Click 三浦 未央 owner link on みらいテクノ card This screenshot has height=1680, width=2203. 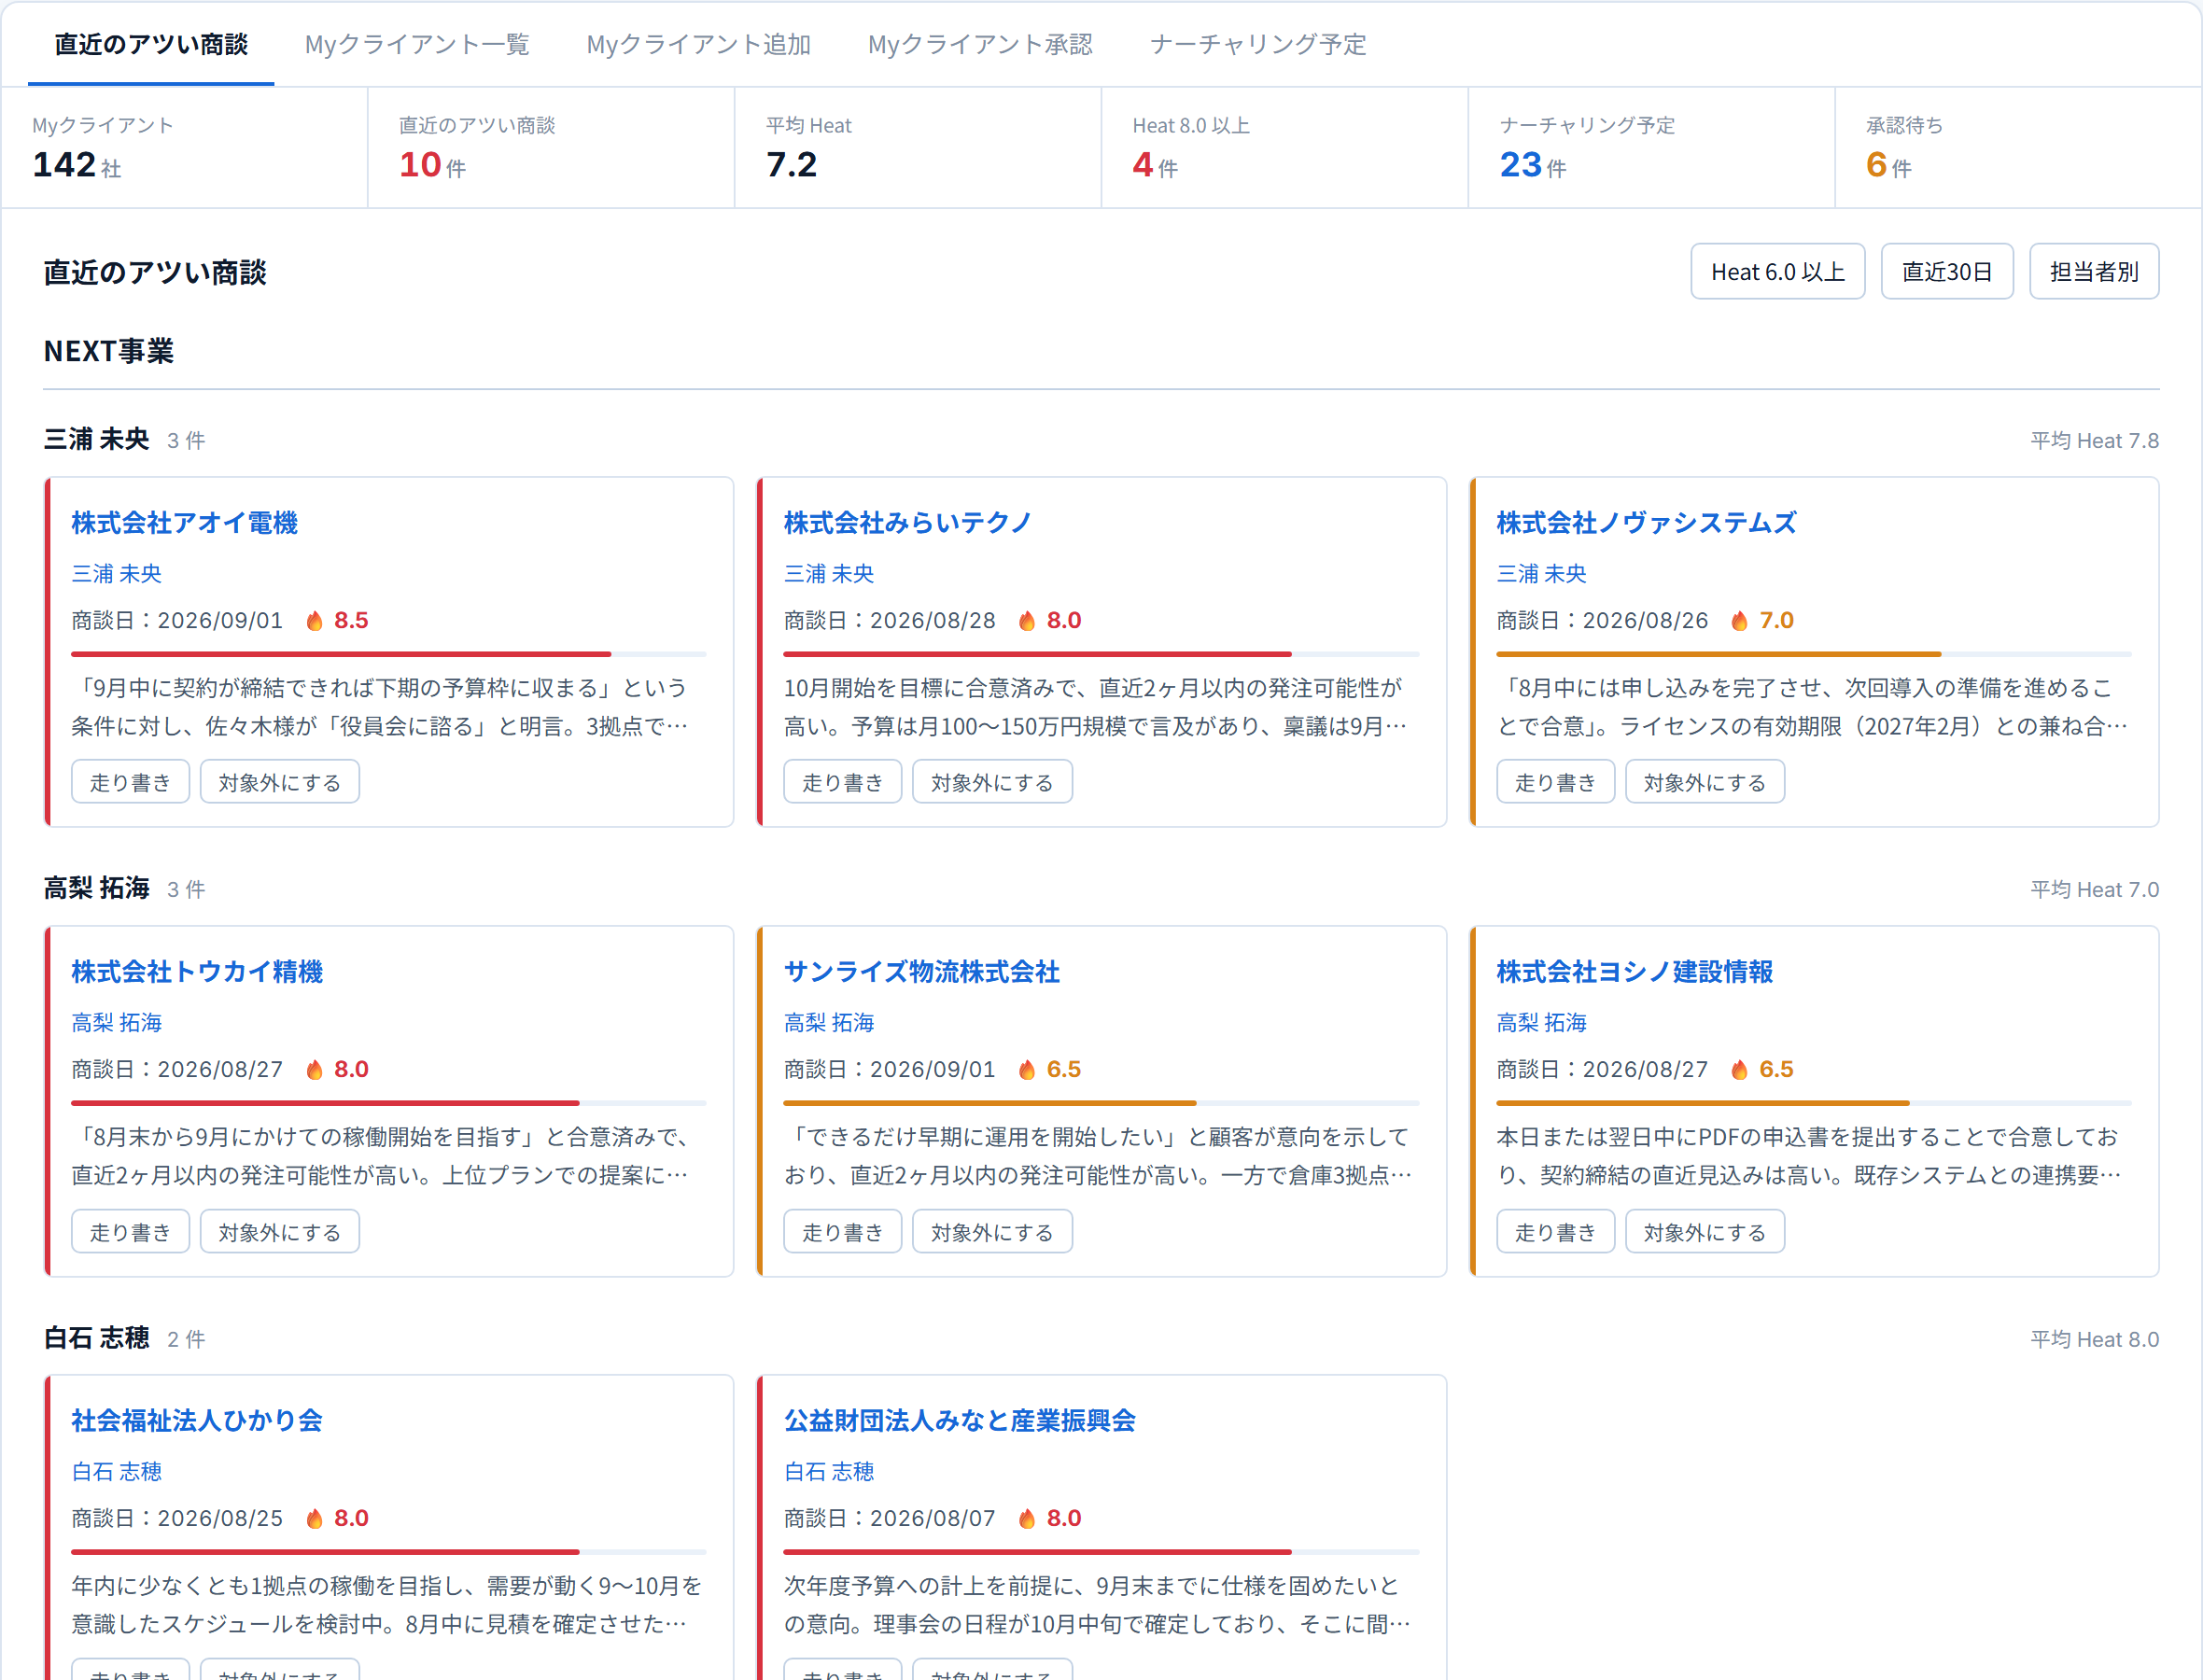(828, 574)
